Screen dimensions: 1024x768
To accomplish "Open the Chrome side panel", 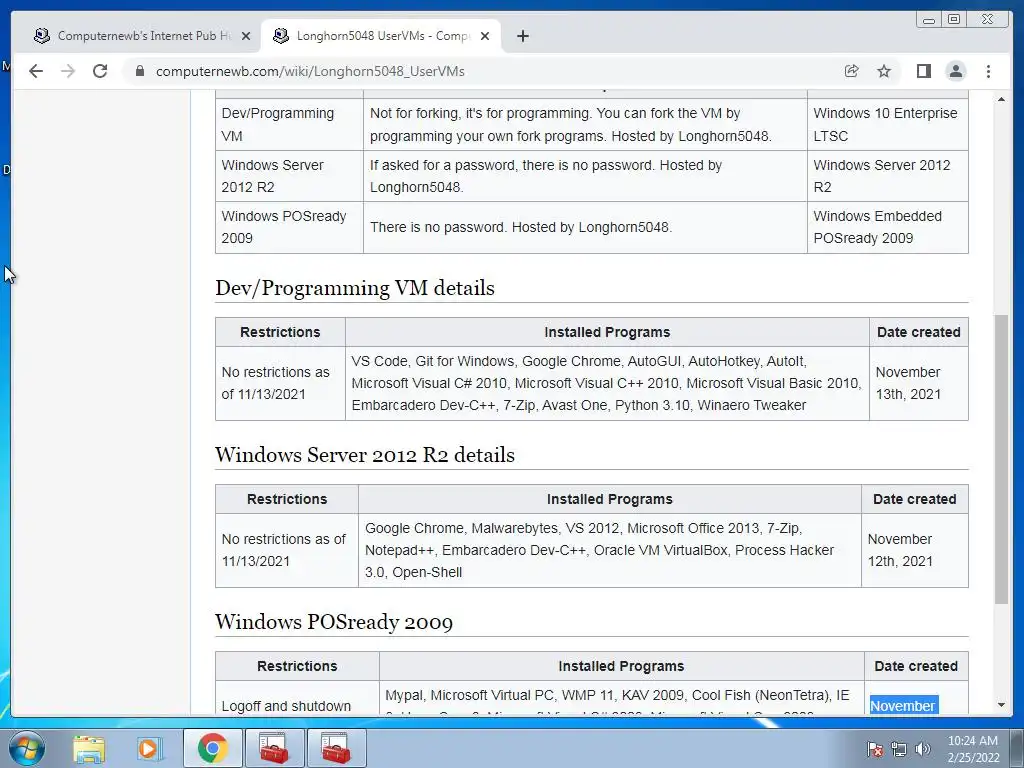I will tap(923, 71).
